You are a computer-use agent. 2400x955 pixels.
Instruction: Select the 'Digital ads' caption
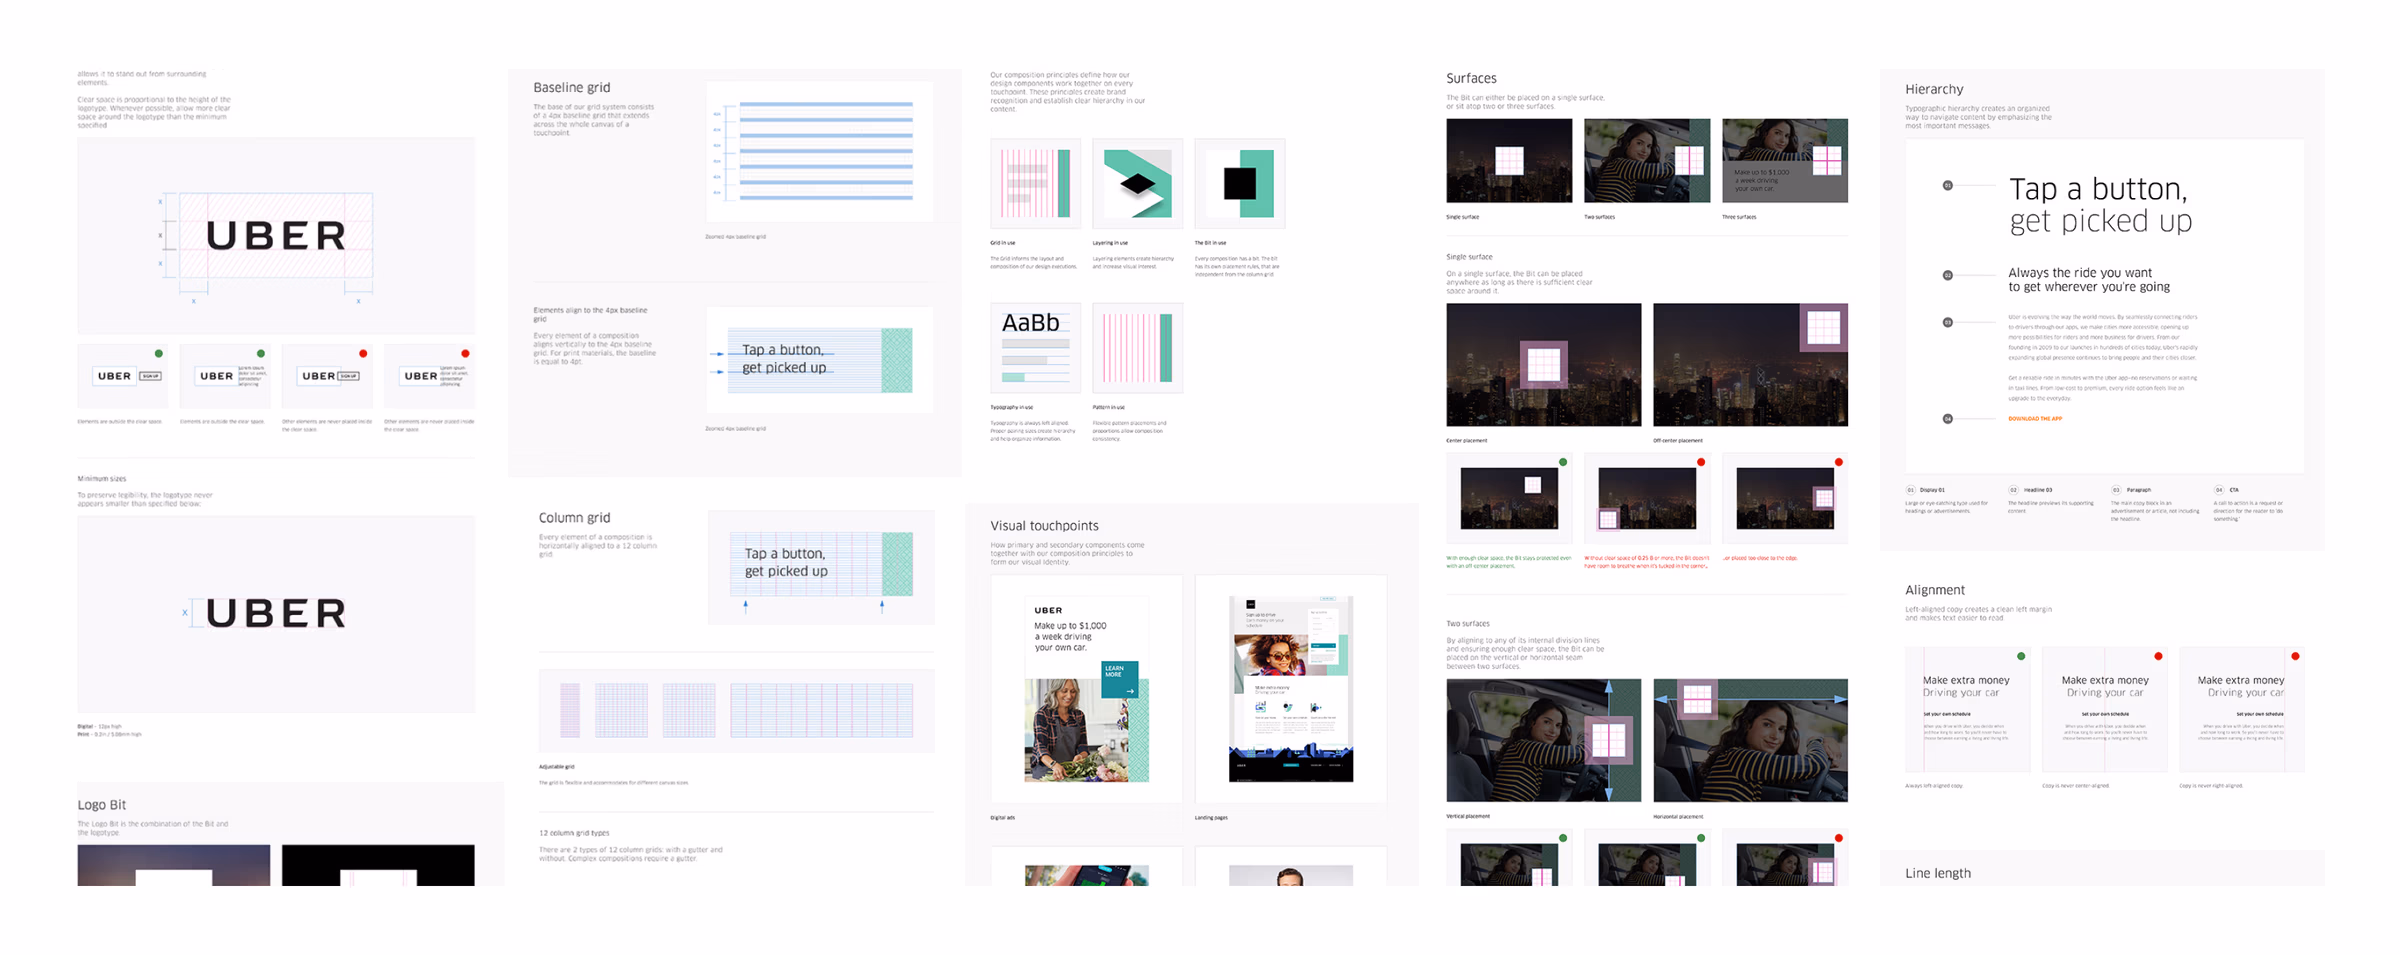[x=1003, y=818]
